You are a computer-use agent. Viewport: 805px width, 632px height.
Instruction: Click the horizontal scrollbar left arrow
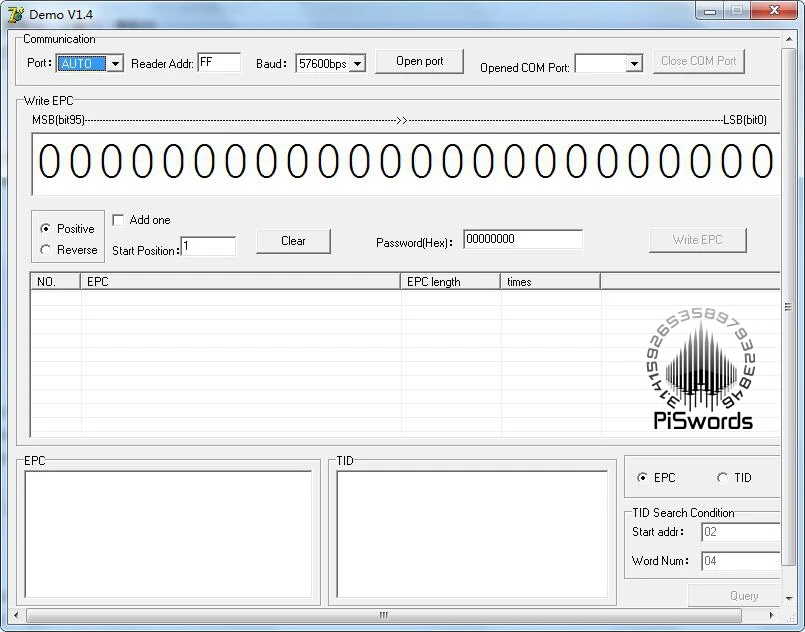[x=16, y=615]
